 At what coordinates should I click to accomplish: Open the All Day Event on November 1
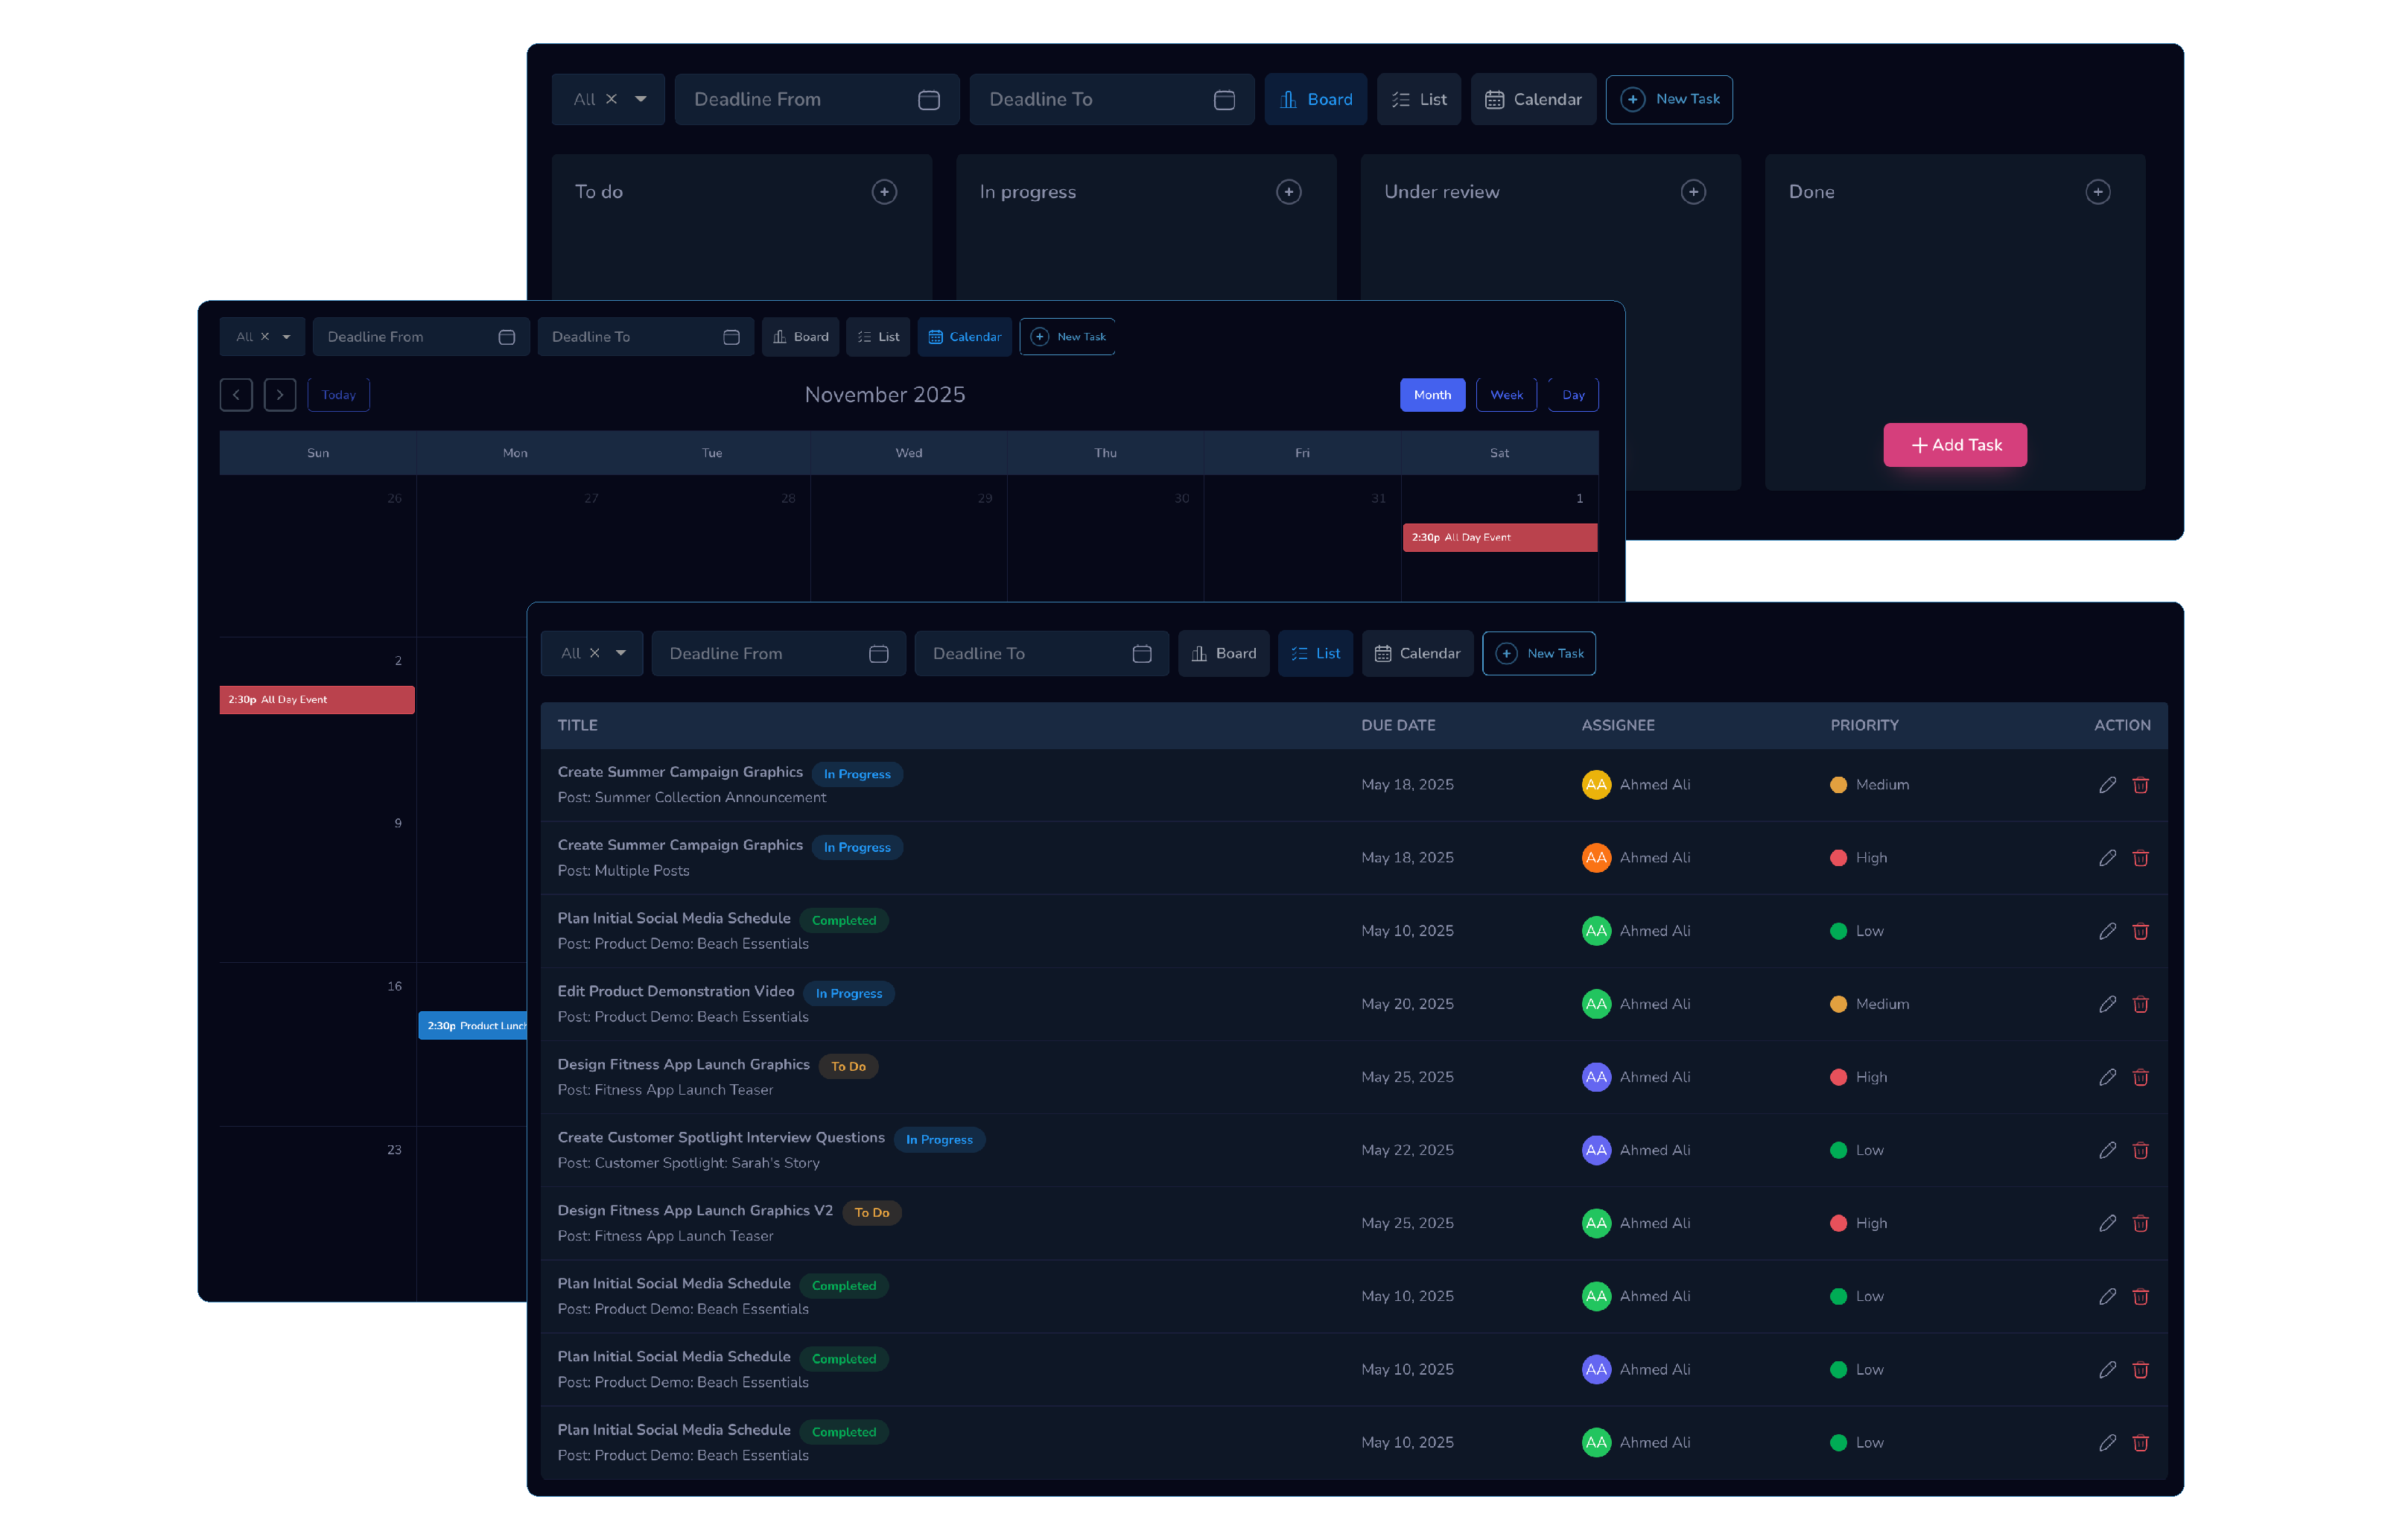[x=1499, y=537]
